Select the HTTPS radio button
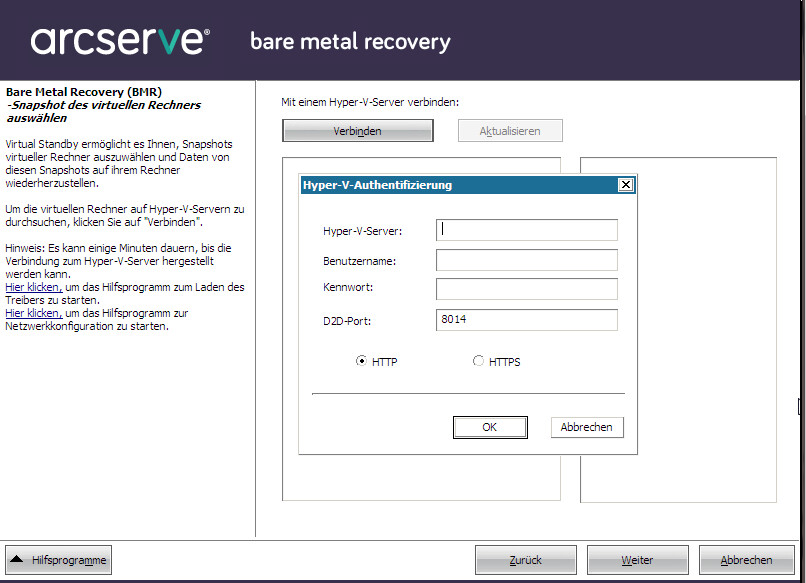806x583 pixels. [478, 361]
